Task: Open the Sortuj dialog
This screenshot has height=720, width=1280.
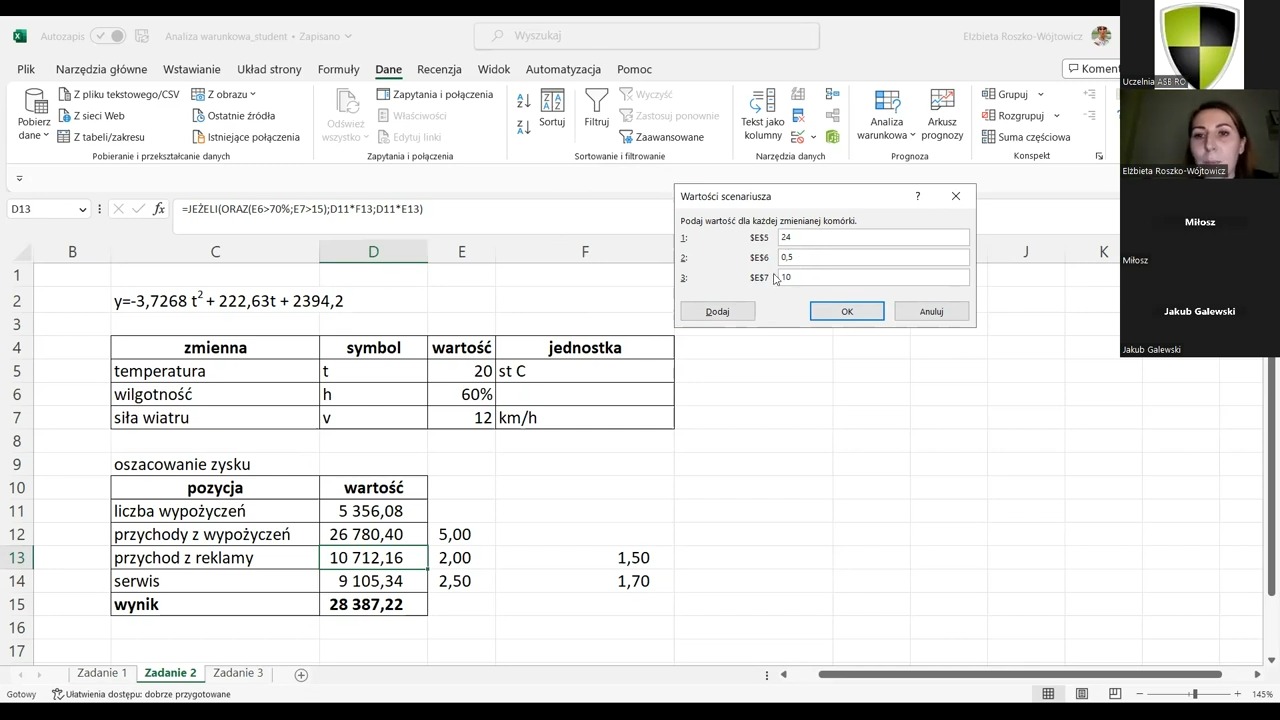Action: tap(552, 109)
